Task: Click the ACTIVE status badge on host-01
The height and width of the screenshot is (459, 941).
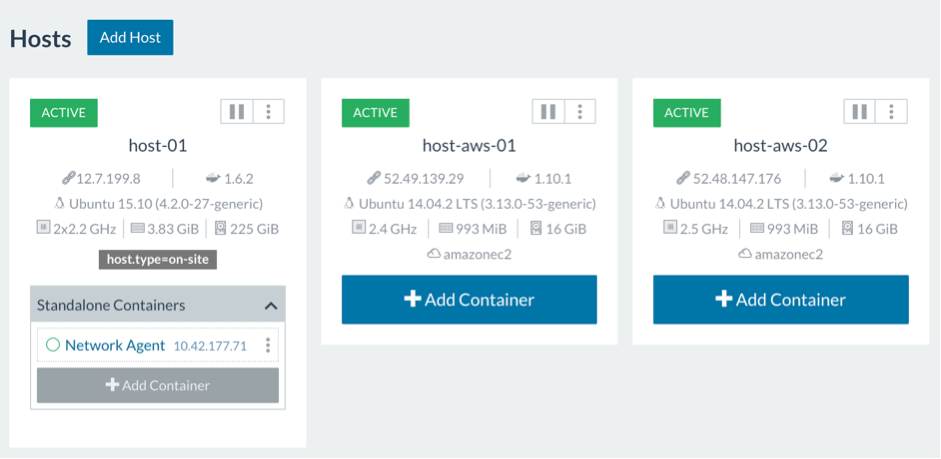Action: (64, 112)
